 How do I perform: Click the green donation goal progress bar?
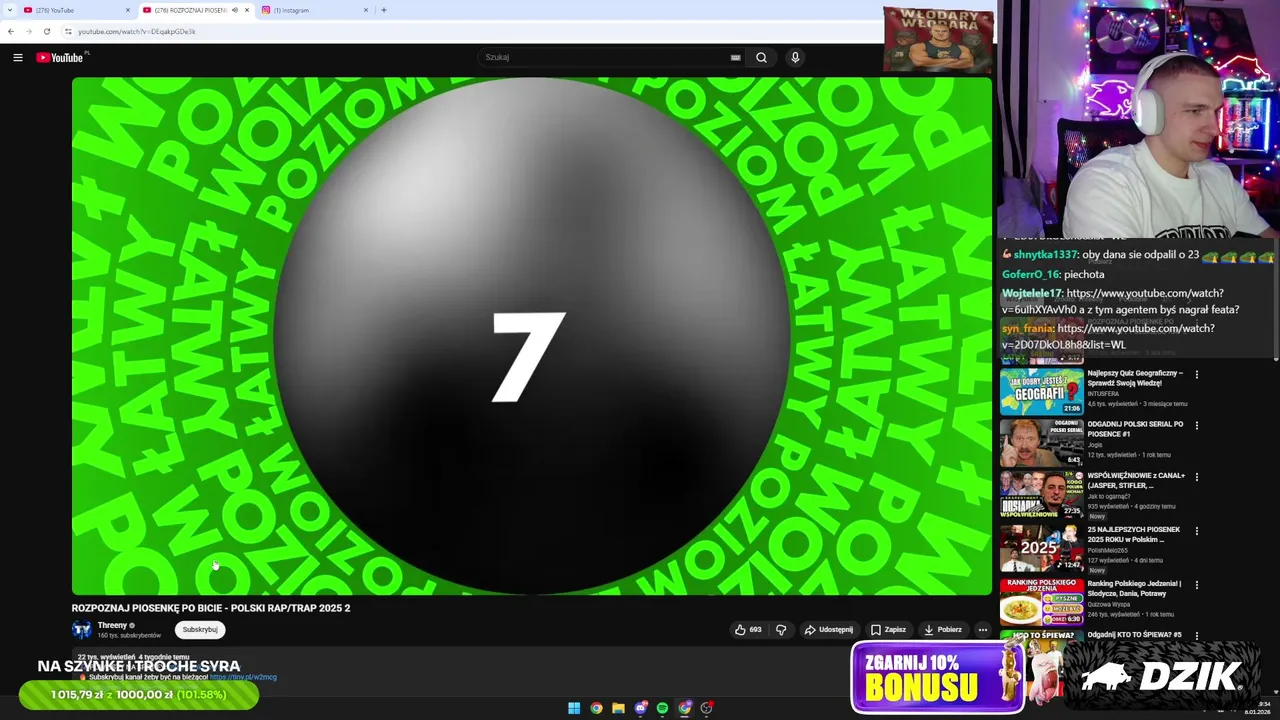tap(139, 695)
